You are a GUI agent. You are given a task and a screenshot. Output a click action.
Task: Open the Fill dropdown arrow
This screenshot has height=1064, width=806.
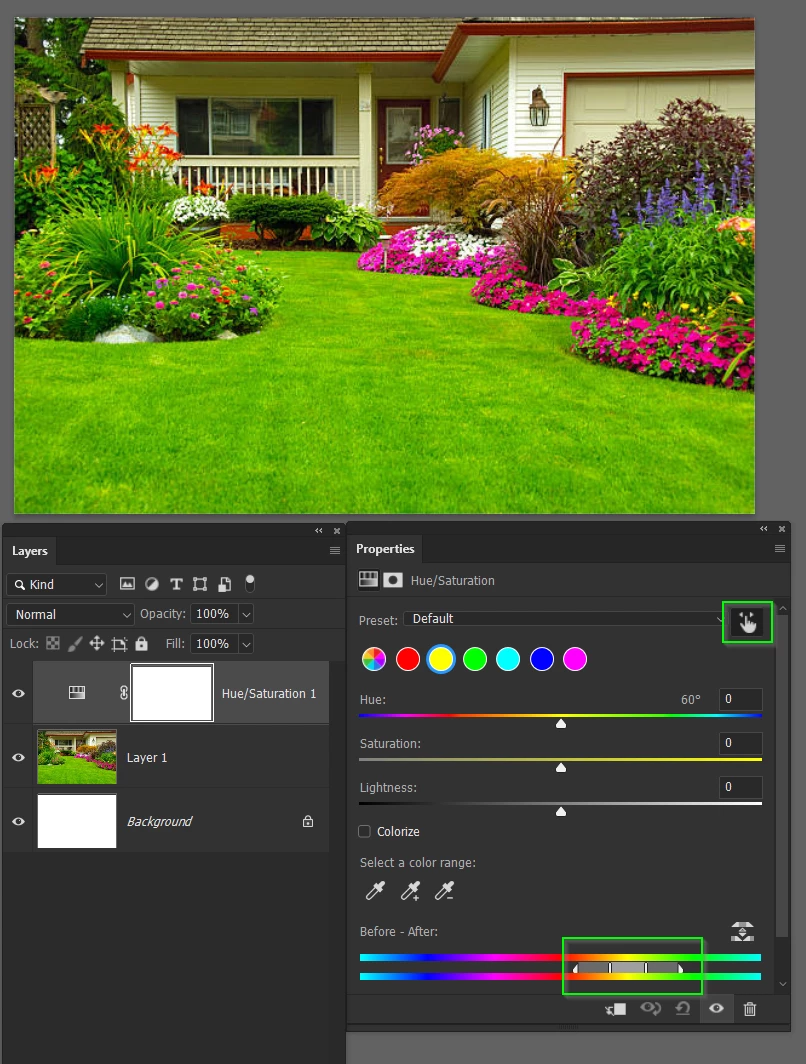pyautogui.click(x=247, y=644)
